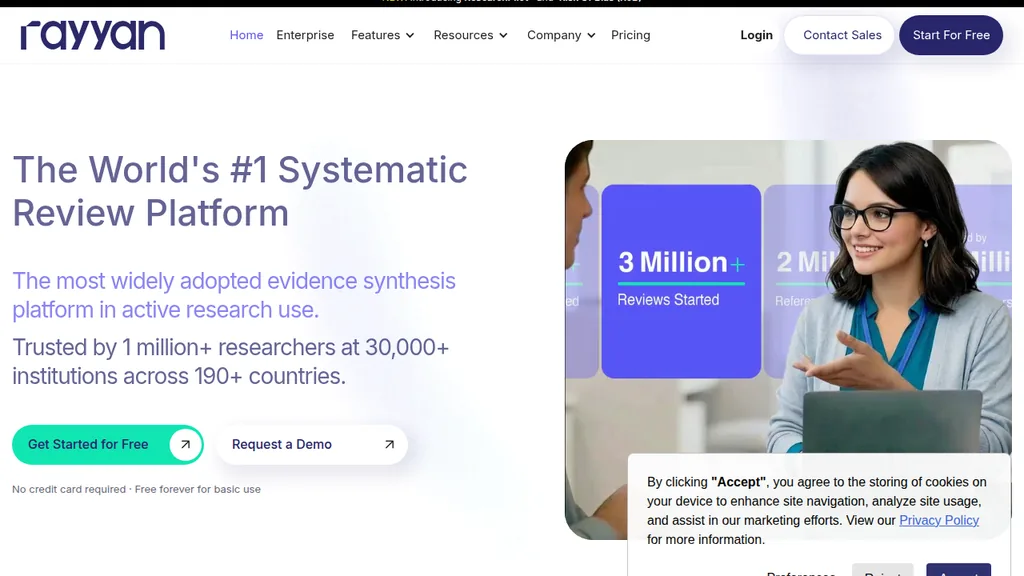Open the Features menu label
Screen dimensions: 1024x576
click(x=376, y=35)
